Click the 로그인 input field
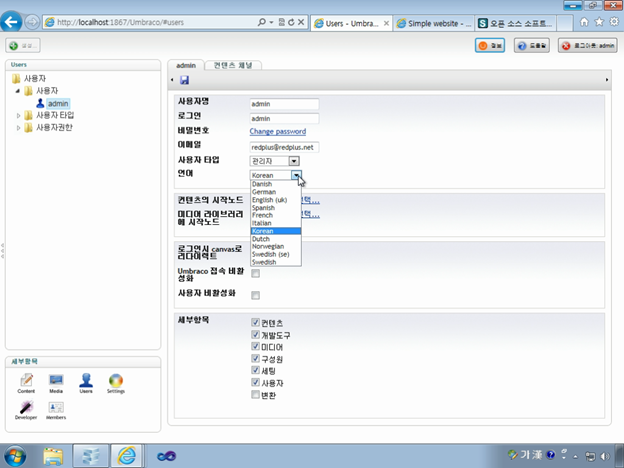Viewport: 624px width, 468px height. click(284, 119)
